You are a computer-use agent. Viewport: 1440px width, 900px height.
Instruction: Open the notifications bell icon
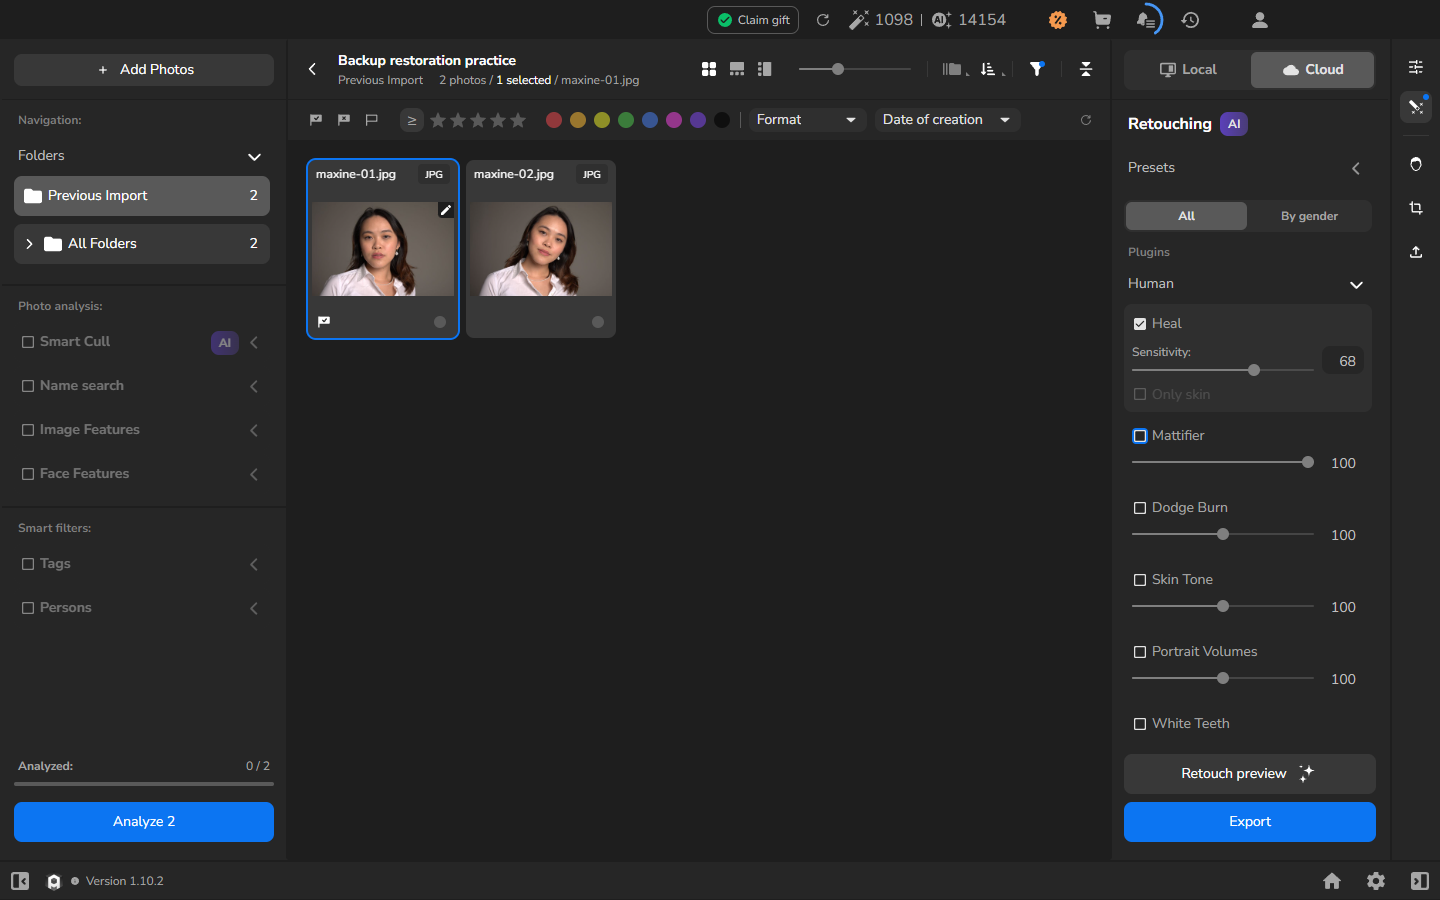tap(1146, 20)
